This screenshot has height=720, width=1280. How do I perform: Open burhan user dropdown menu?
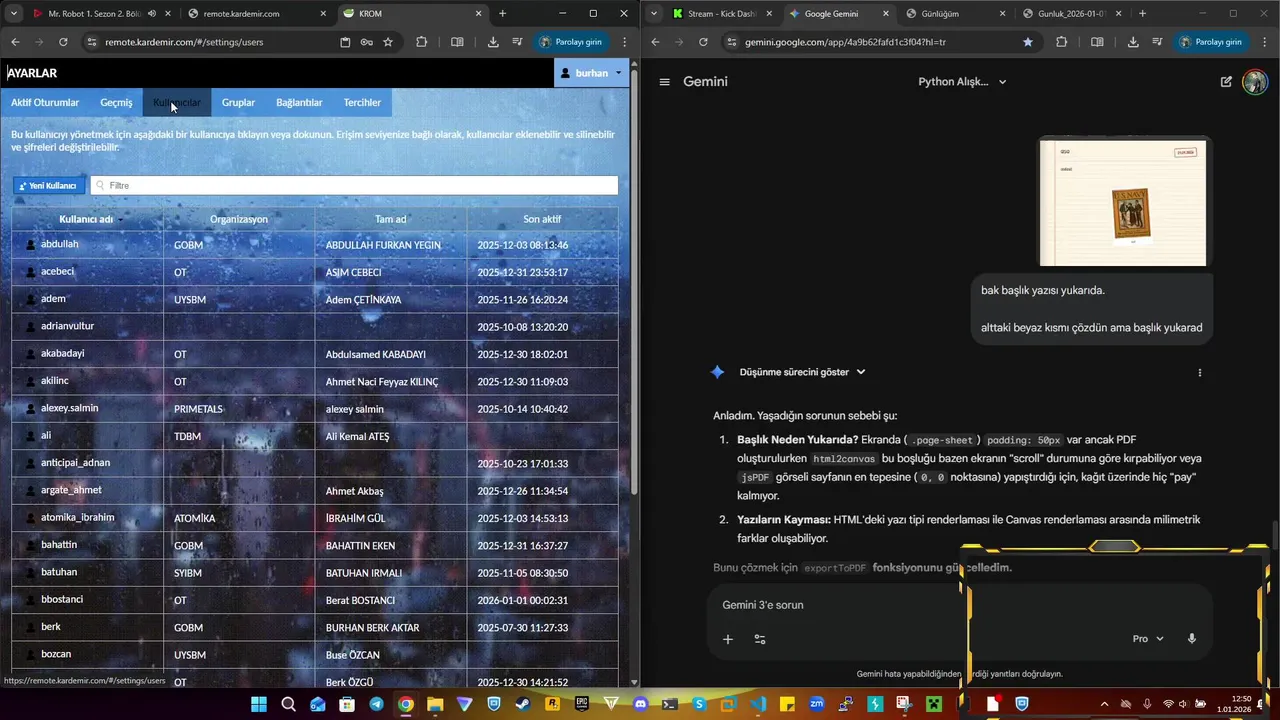point(591,73)
